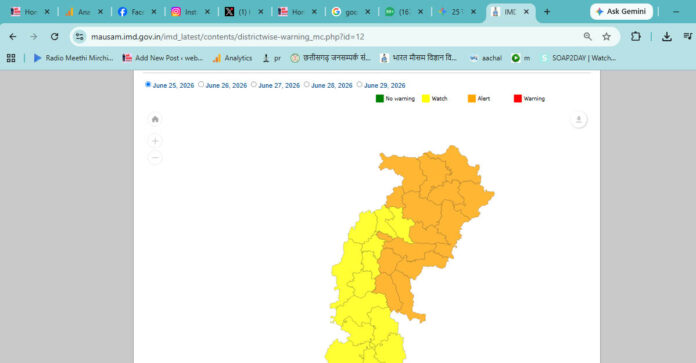View site information icon in address bar

tap(79, 37)
